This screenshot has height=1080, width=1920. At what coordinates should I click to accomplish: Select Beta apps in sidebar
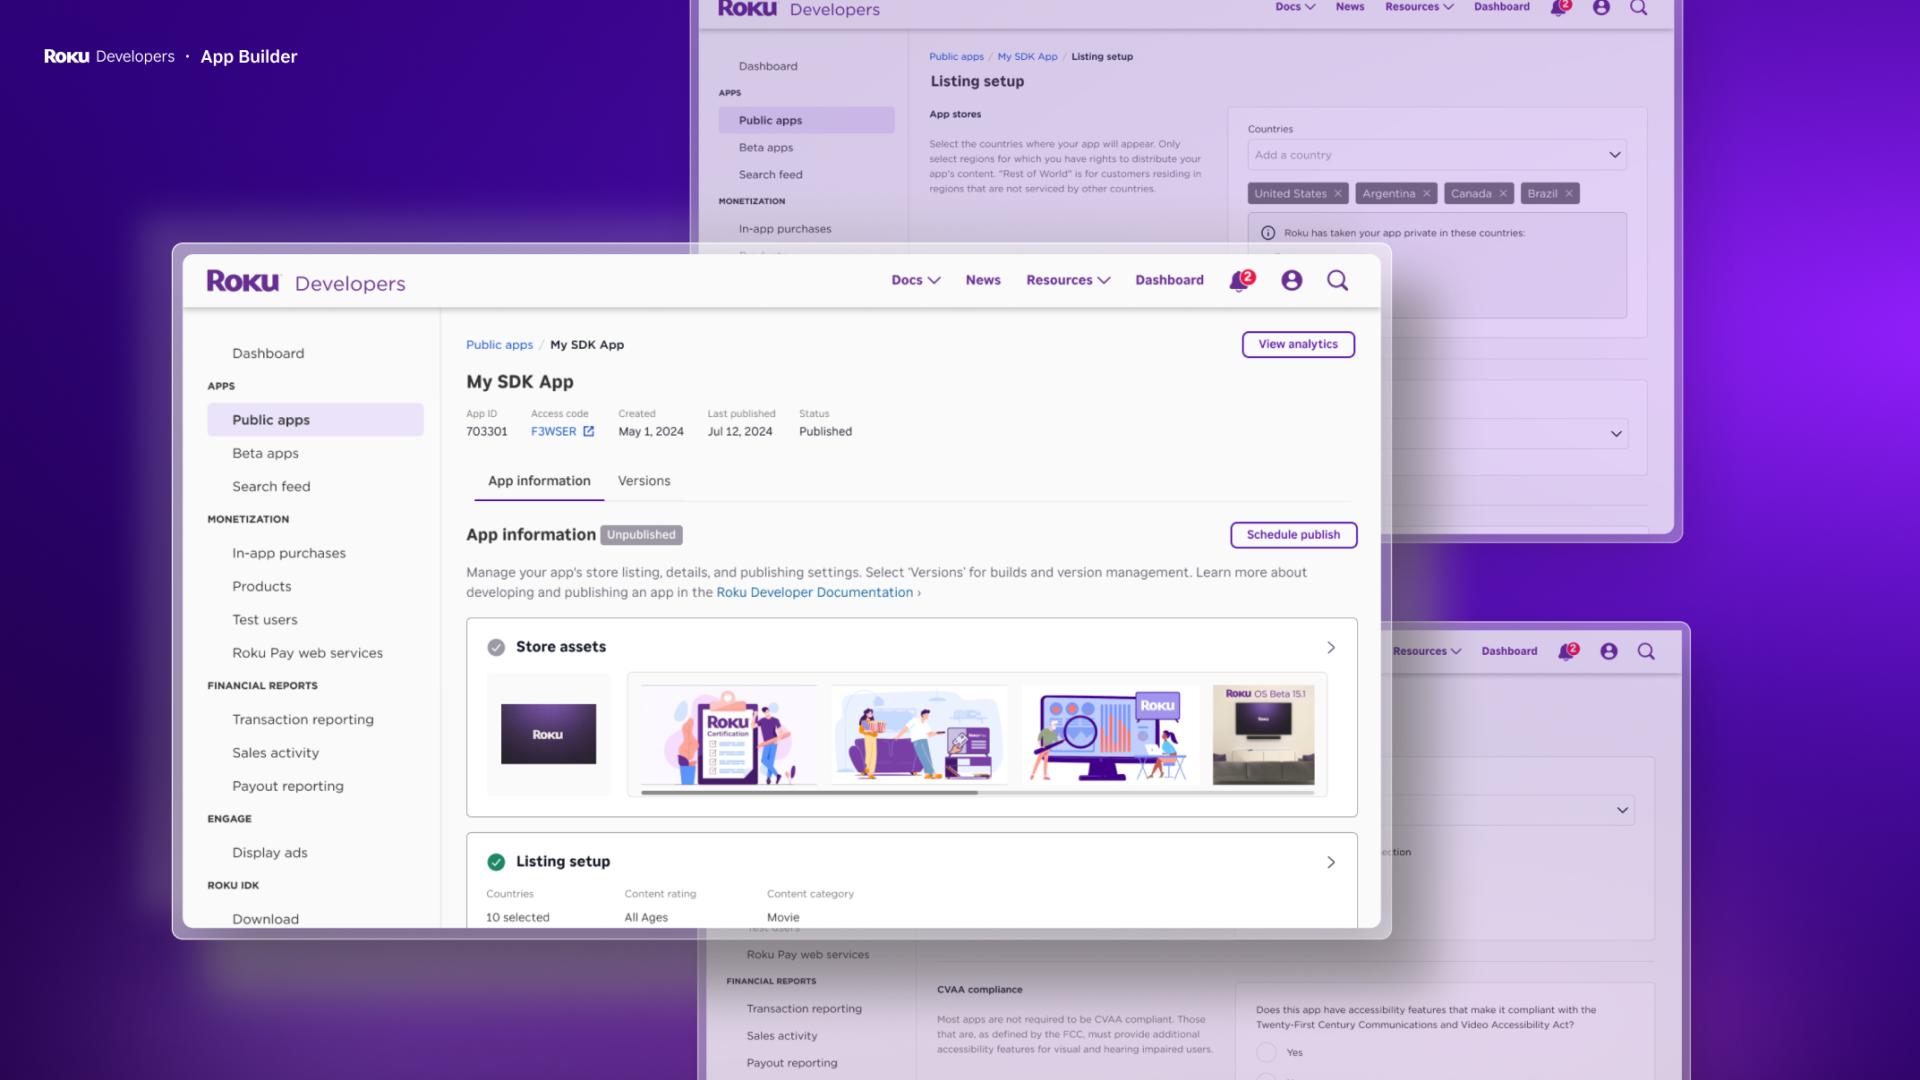click(265, 454)
